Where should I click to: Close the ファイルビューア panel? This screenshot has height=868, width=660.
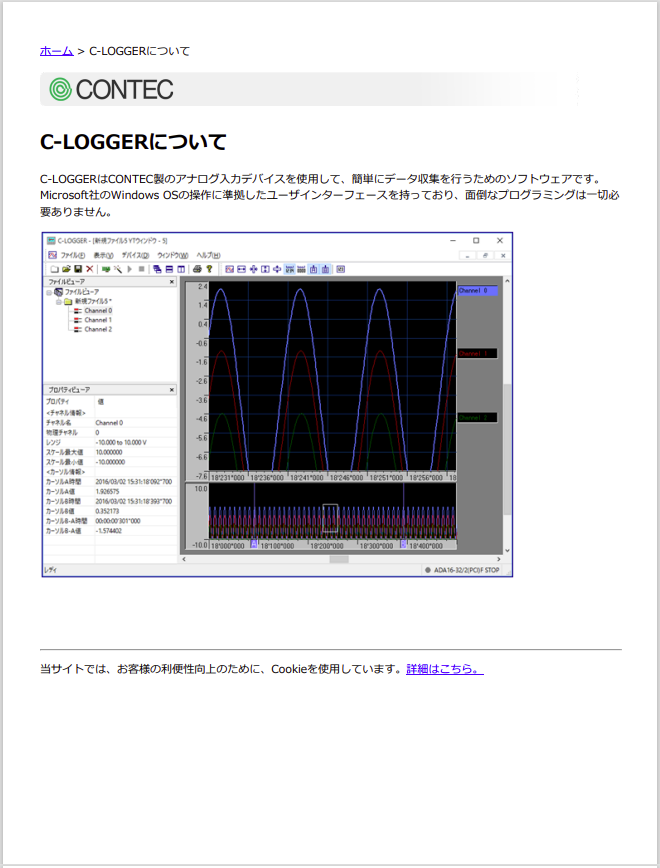pos(171,282)
